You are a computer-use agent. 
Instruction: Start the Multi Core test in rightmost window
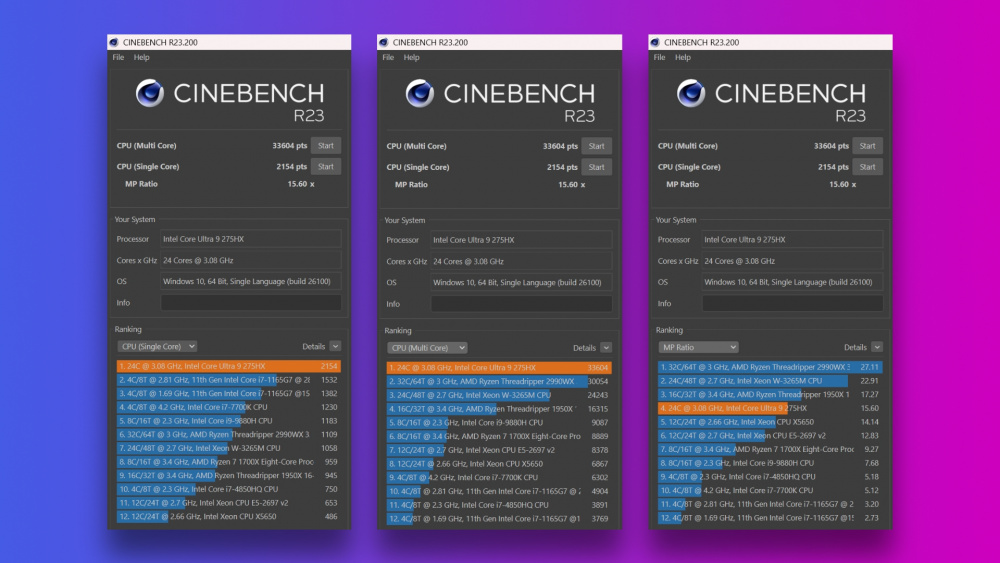[x=867, y=146]
